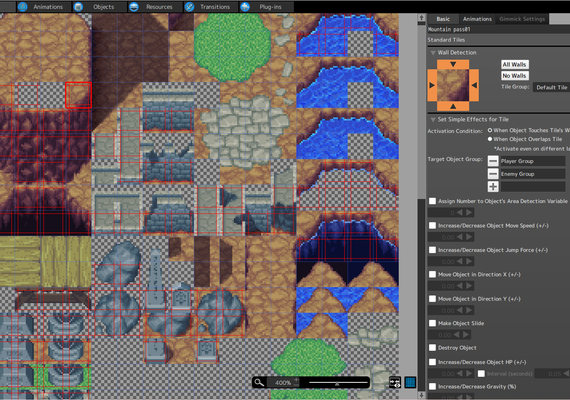Increase the Area Detection Variable number
The width and height of the screenshot is (570, 400).
point(469,212)
